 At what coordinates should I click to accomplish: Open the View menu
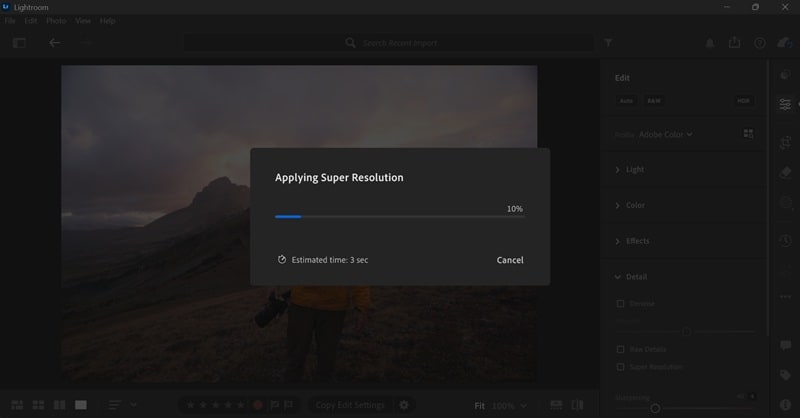(83, 21)
